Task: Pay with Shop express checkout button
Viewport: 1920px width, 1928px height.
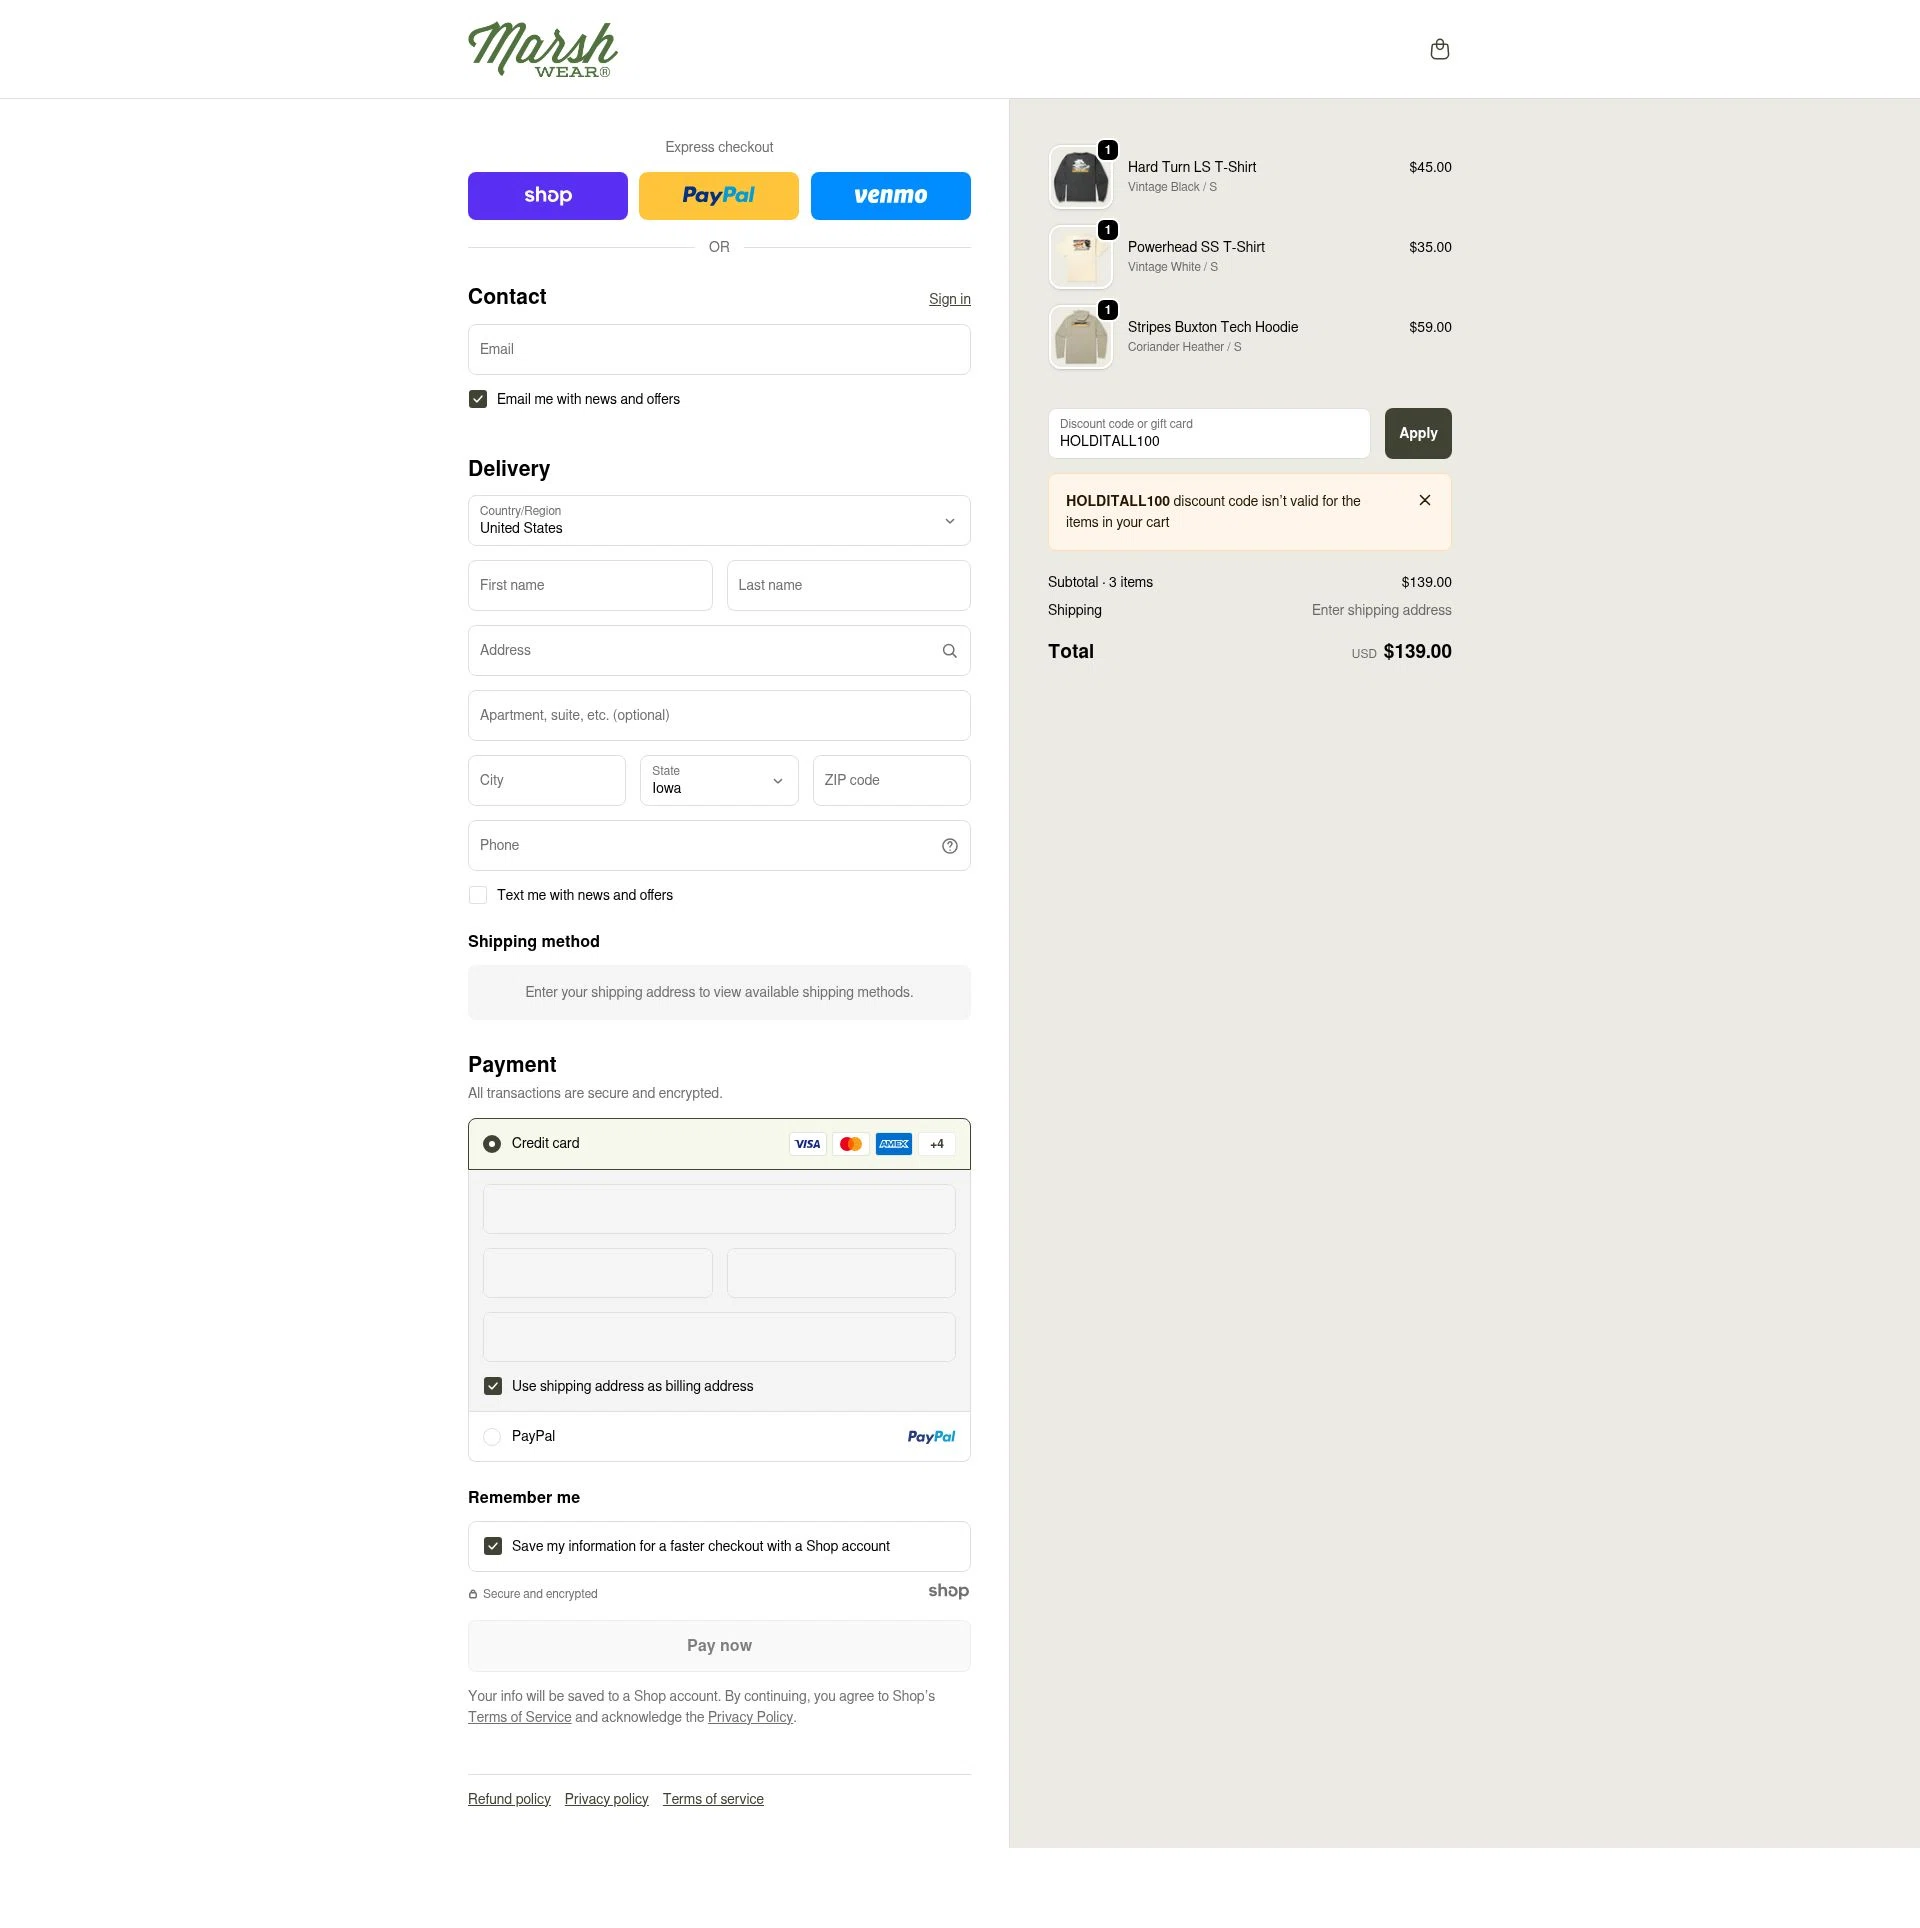Action: click(547, 196)
